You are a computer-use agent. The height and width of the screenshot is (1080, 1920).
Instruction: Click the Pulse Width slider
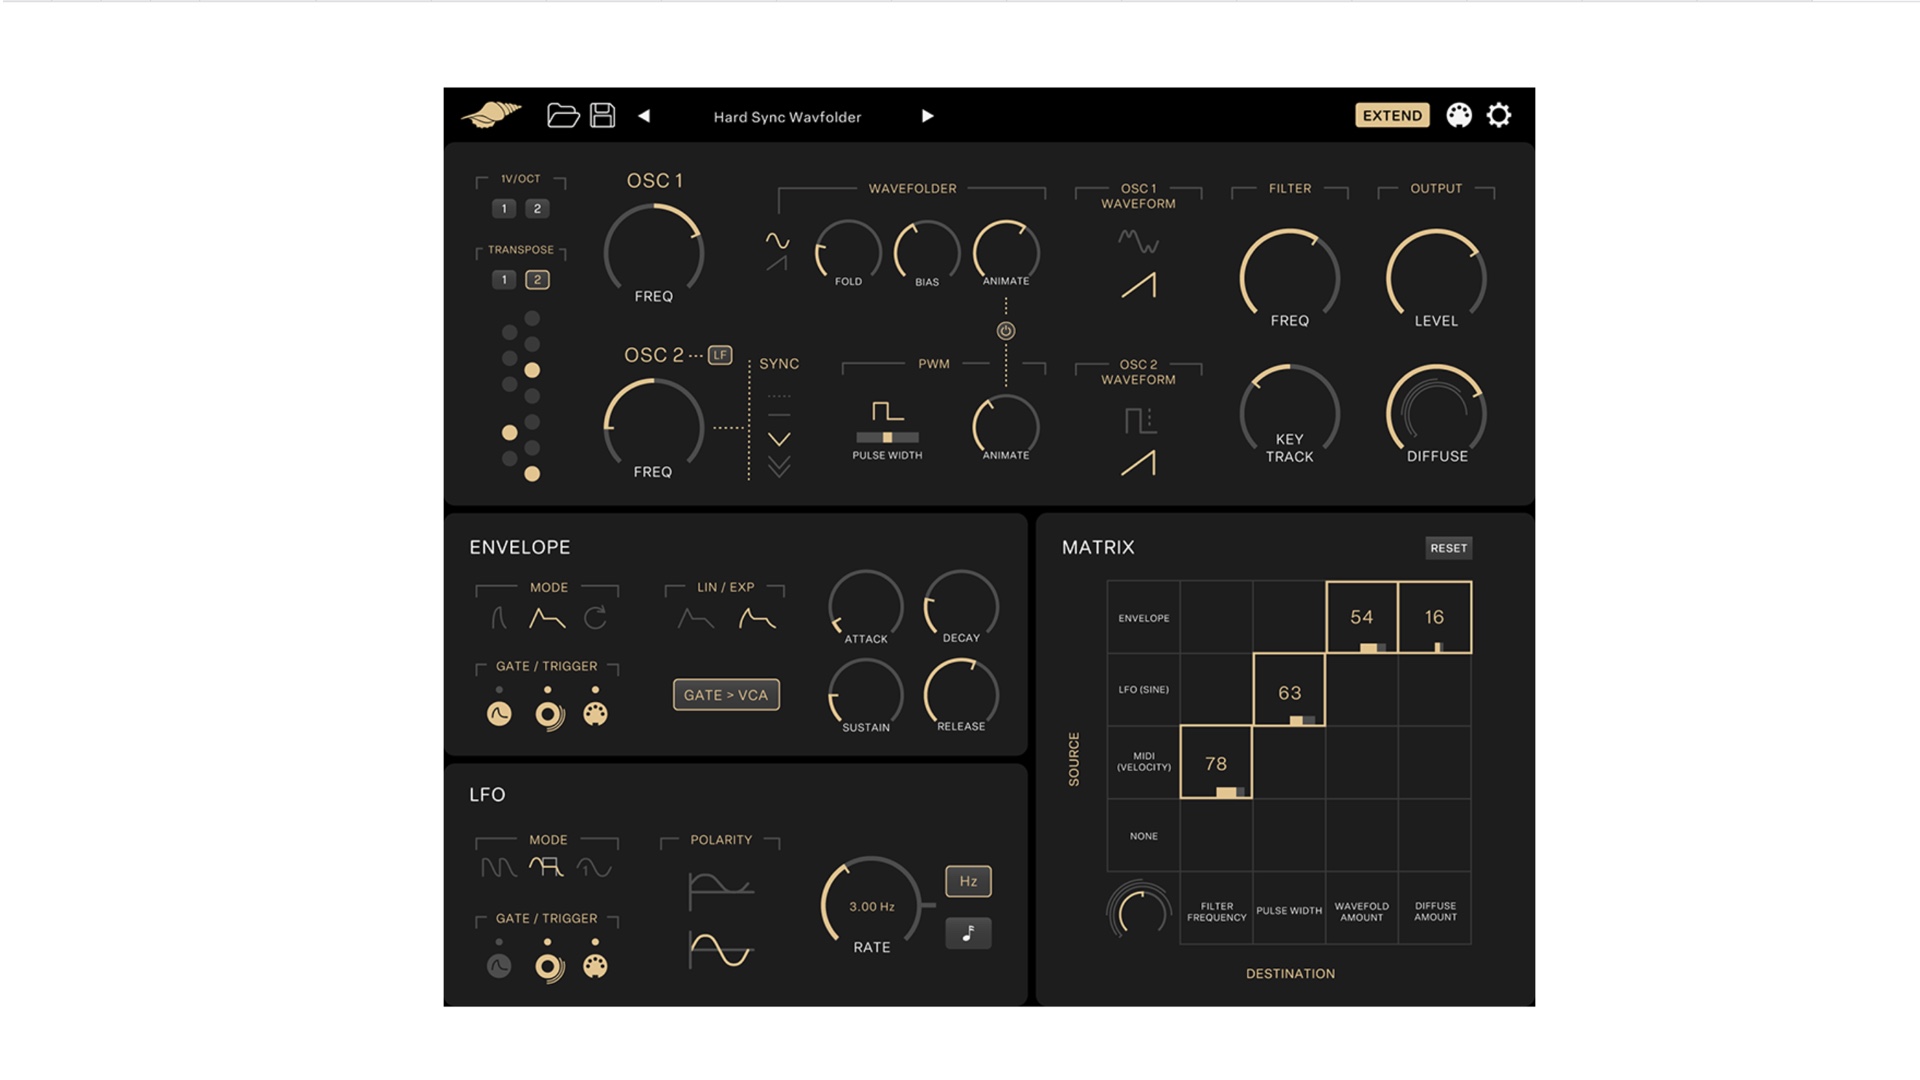click(887, 438)
